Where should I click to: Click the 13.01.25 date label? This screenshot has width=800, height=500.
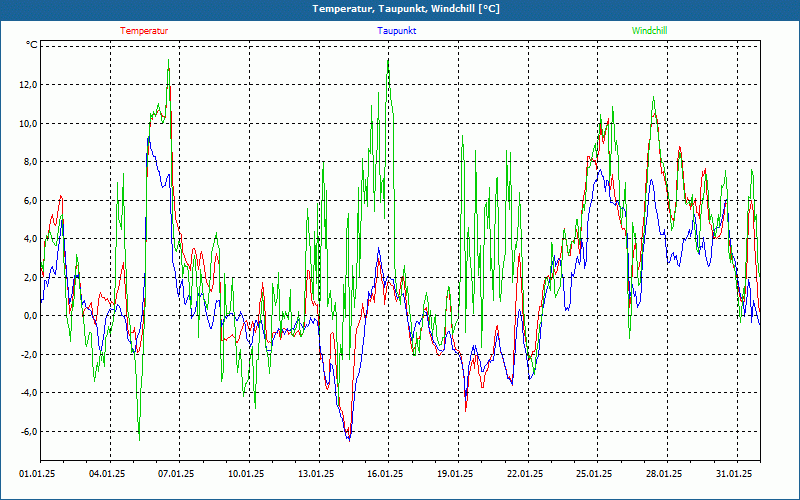tap(316, 474)
